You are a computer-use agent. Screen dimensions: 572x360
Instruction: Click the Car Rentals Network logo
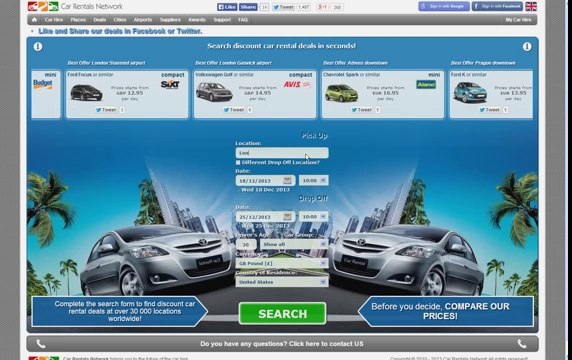(x=75, y=6)
